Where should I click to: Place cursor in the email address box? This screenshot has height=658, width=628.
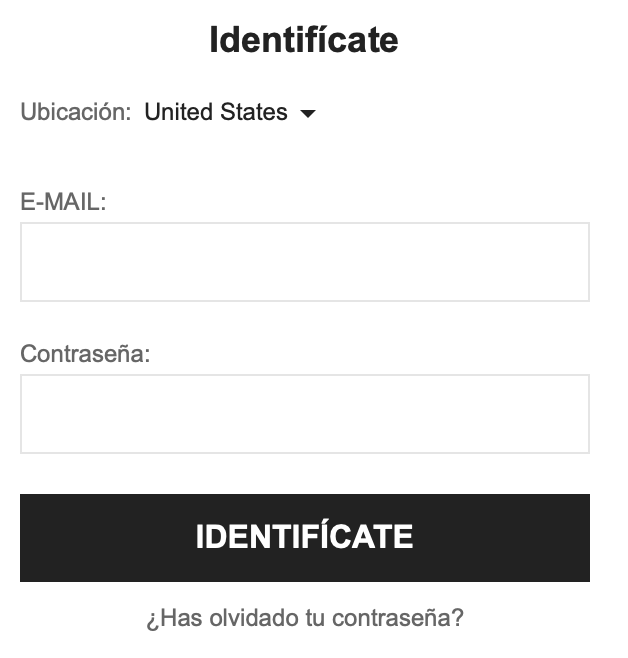tap(304, 262)
